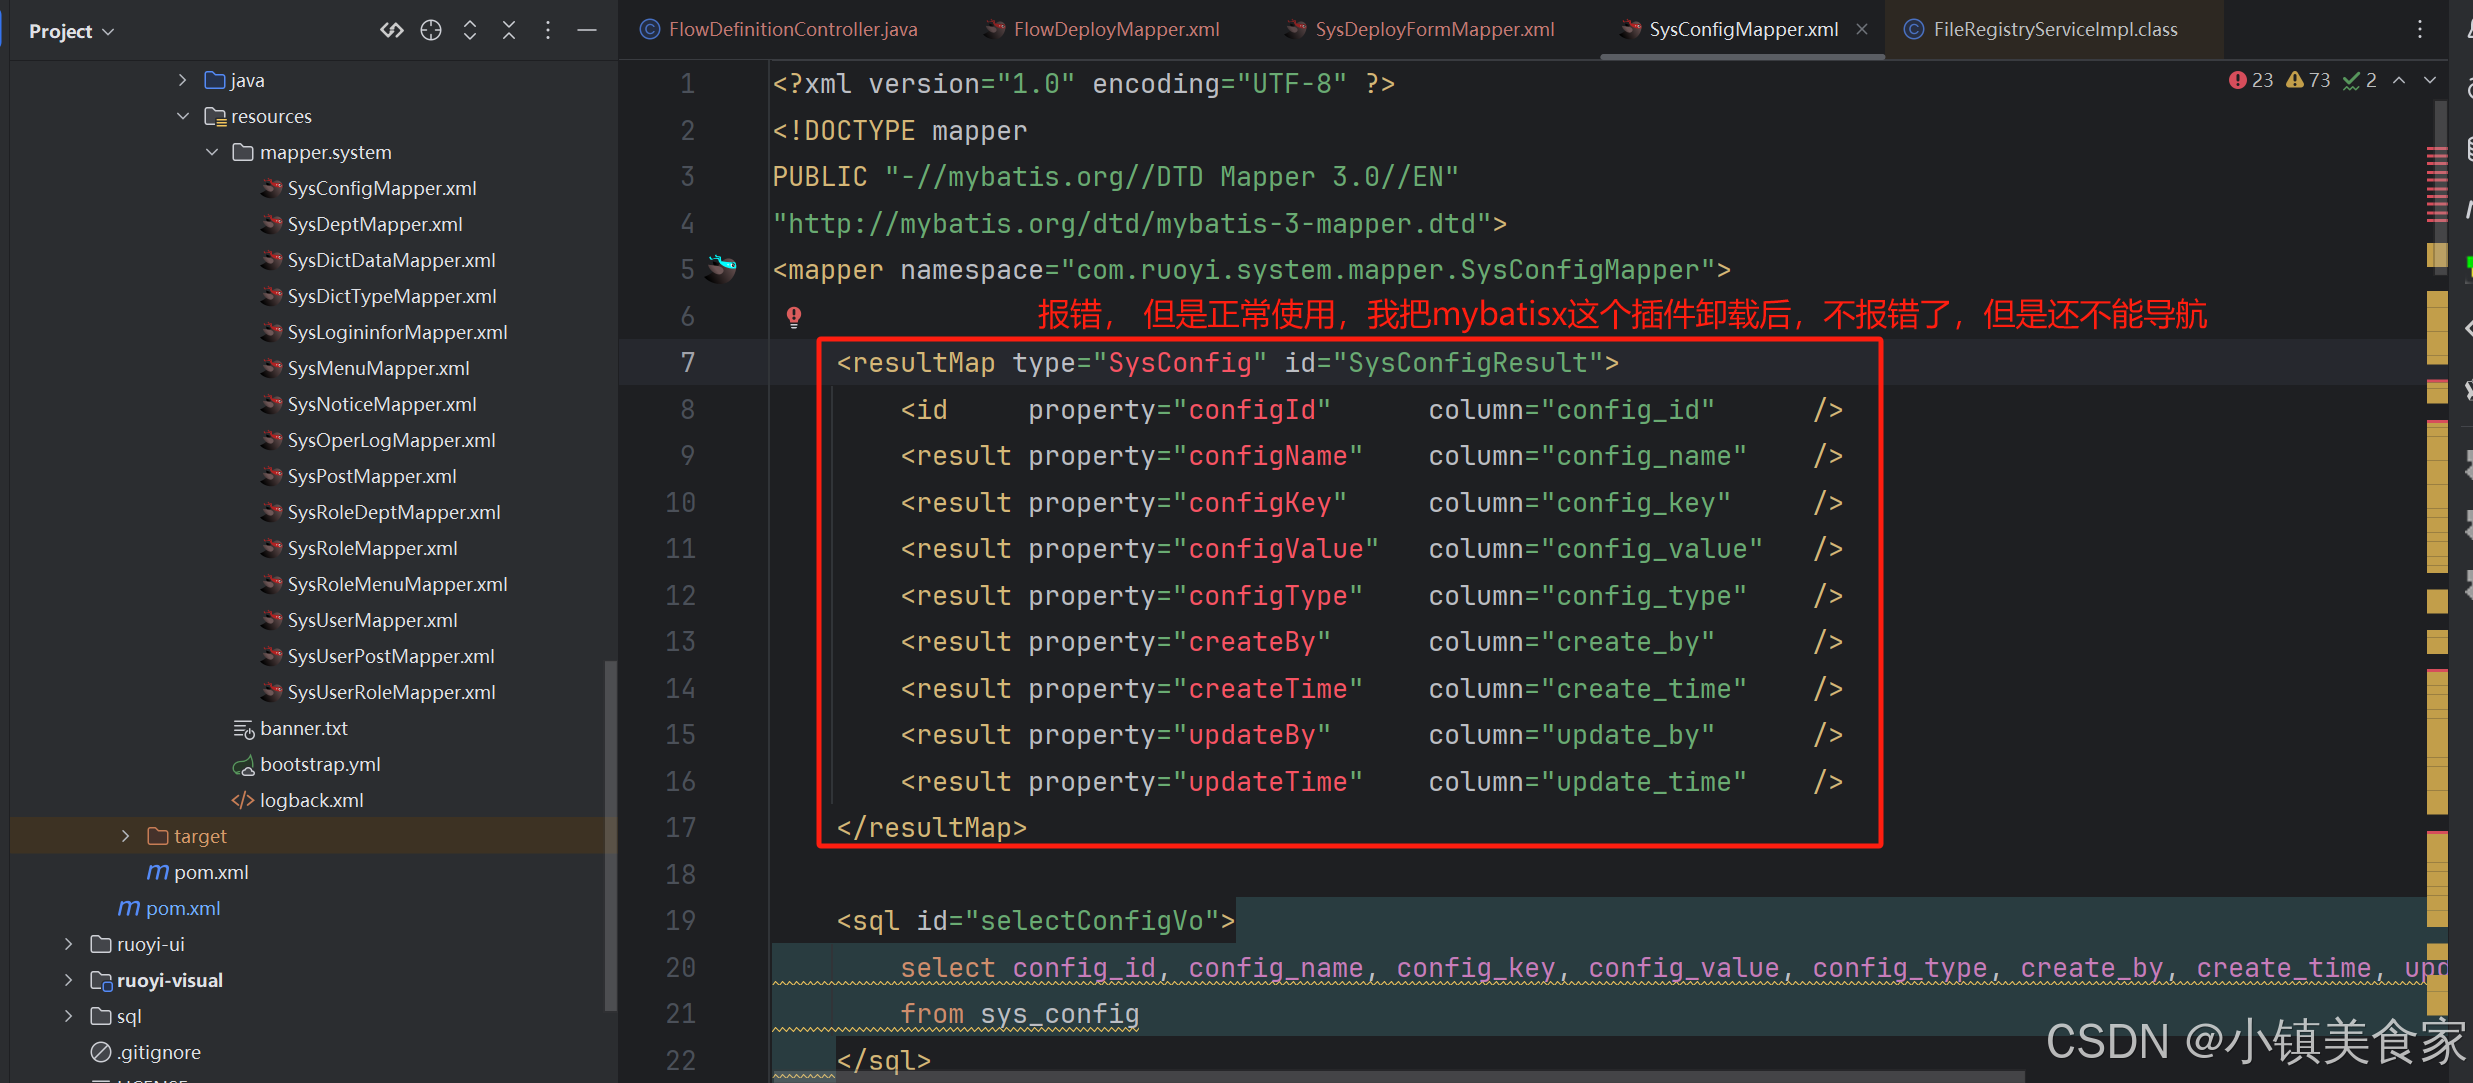Click the red error bulb on line 6

(794, 317)
